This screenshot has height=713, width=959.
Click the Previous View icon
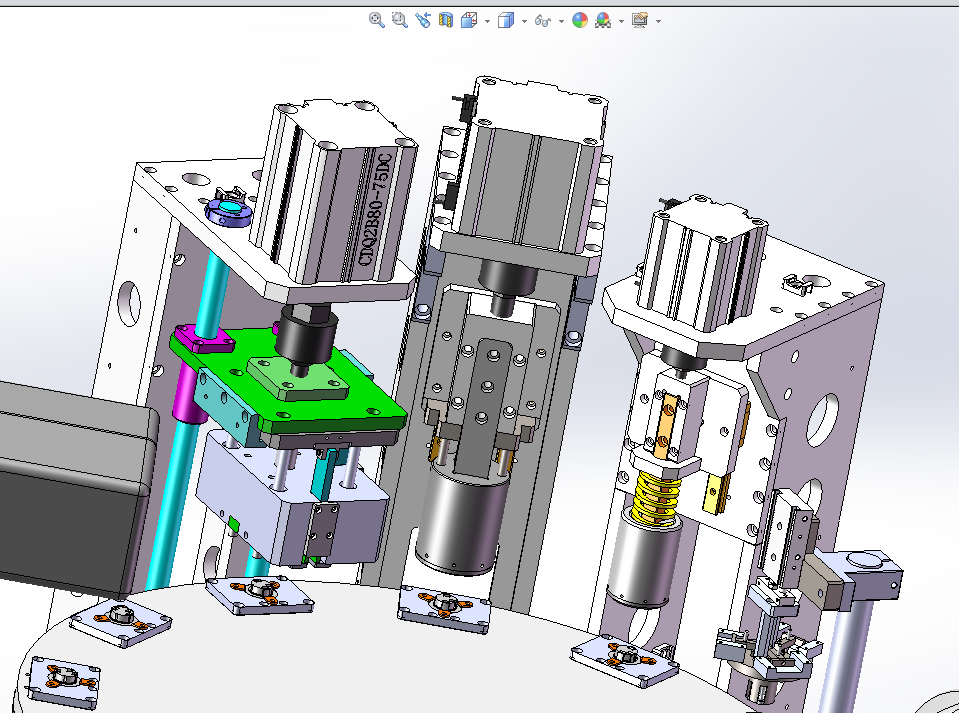tap(422, 20)
